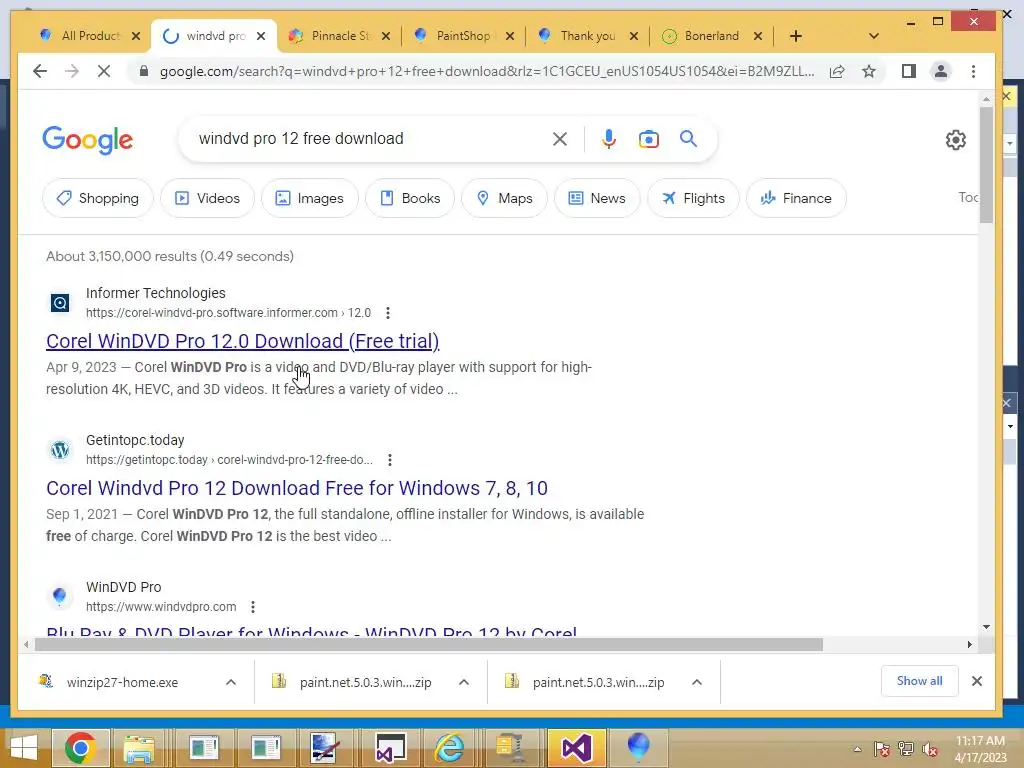Click the Google logo
Viewport: 1024px width, 768px height.
coord(88,140)
